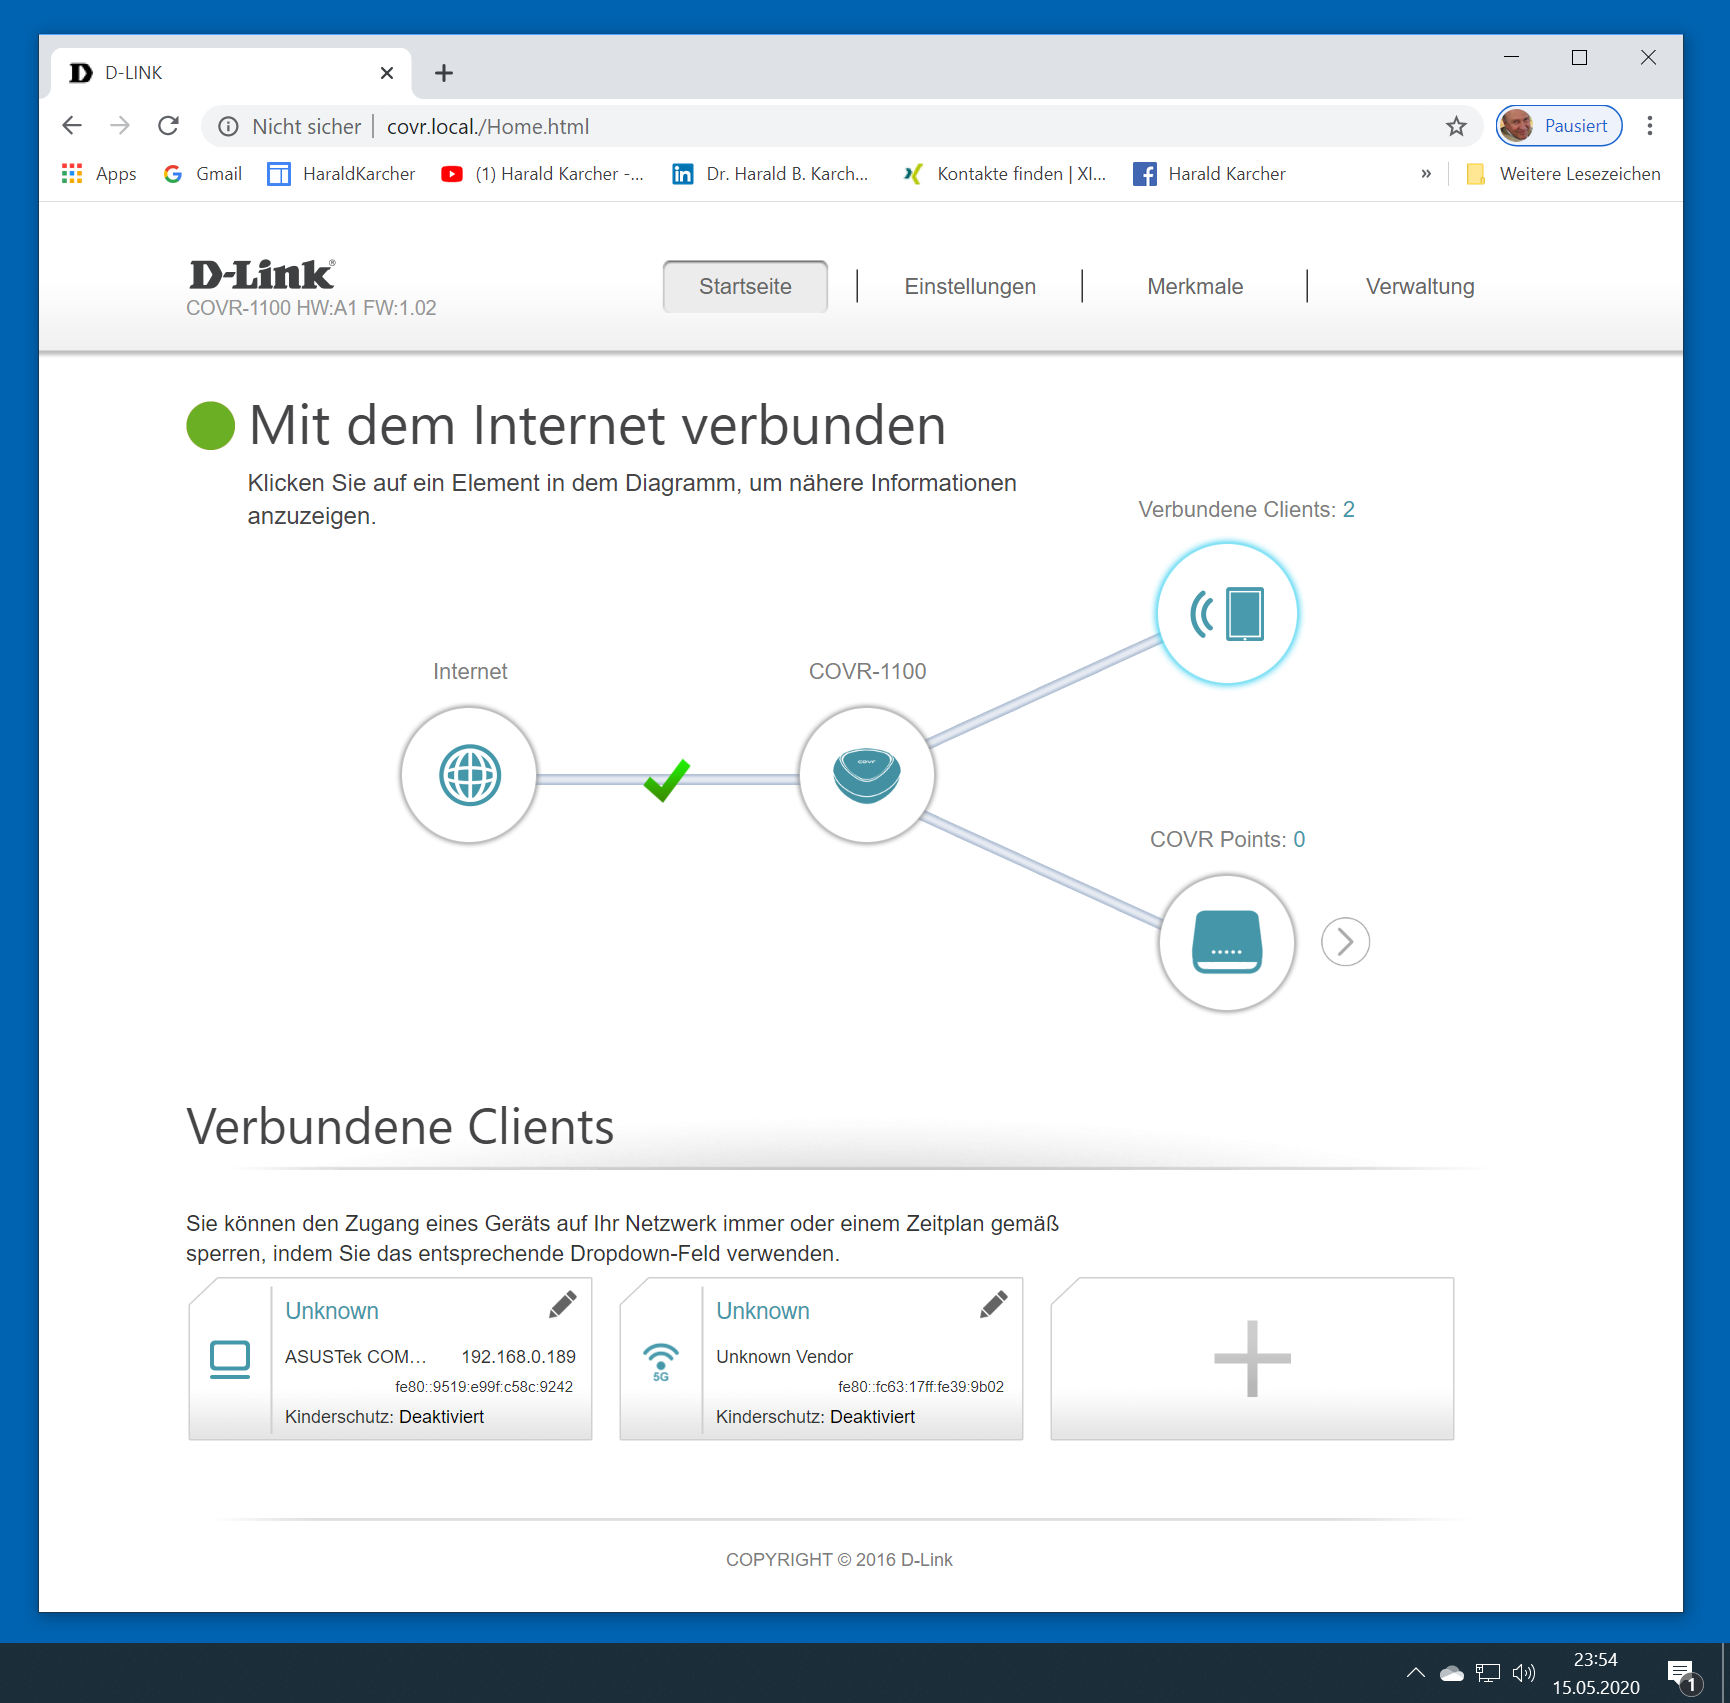Click the OneDrive cloud tray icon
1730x1703 pixels.
[1452, 1672]
